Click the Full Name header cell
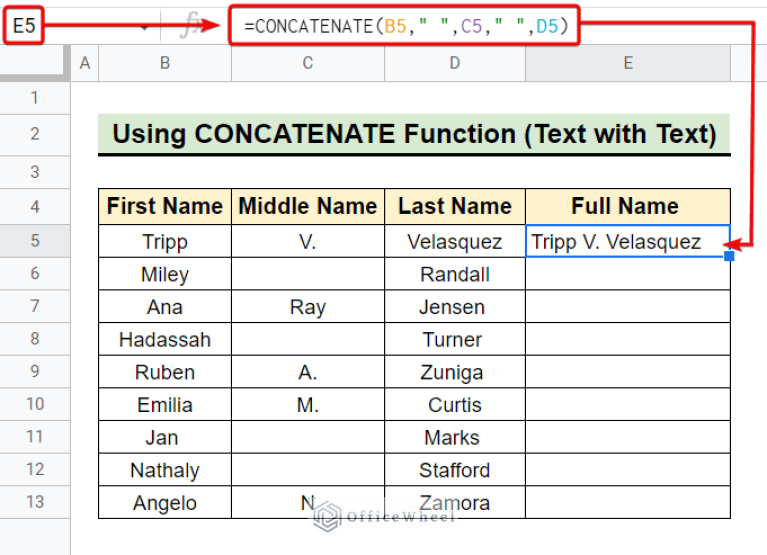Screen dimensions: 767x555 tap(628, 206)
